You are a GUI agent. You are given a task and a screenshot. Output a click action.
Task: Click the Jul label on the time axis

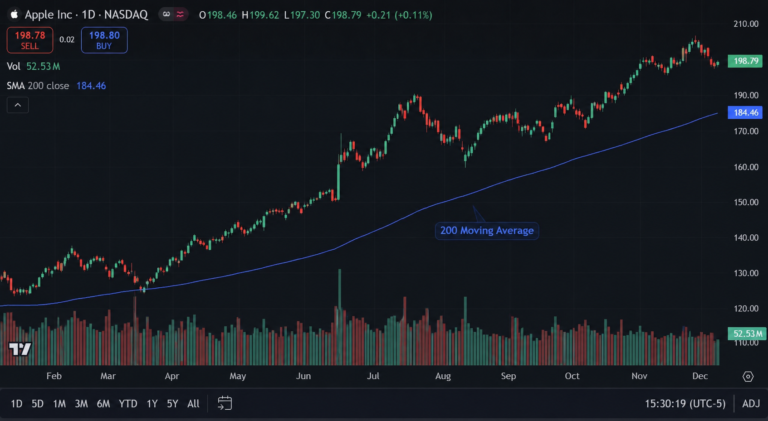(x=373, y=376)
